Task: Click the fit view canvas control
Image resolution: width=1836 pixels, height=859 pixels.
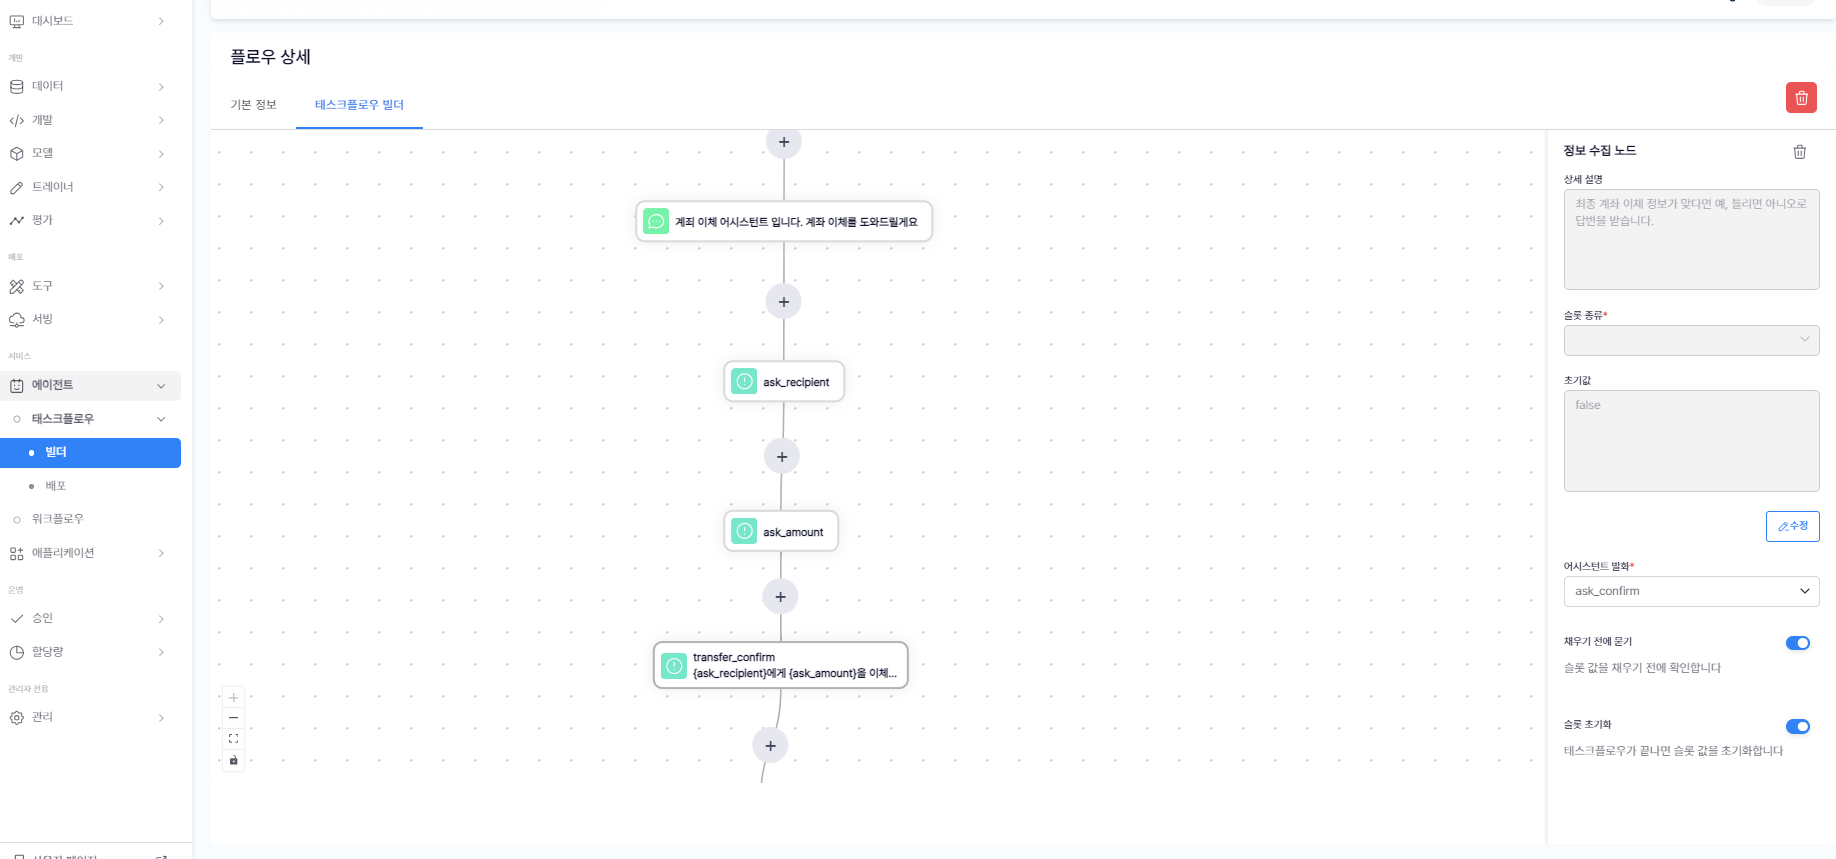Action: [234, 739]
